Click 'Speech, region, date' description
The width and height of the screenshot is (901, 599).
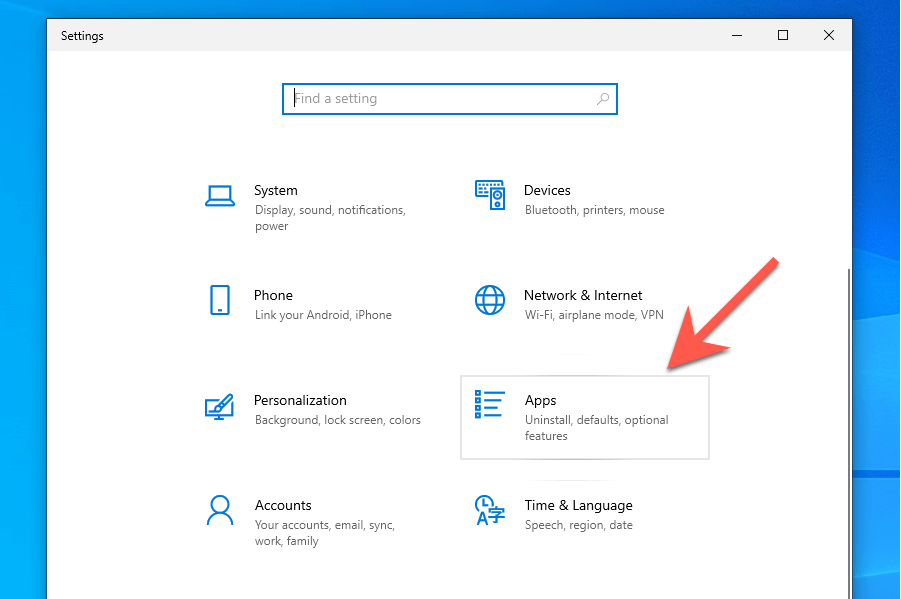[578, 525]
